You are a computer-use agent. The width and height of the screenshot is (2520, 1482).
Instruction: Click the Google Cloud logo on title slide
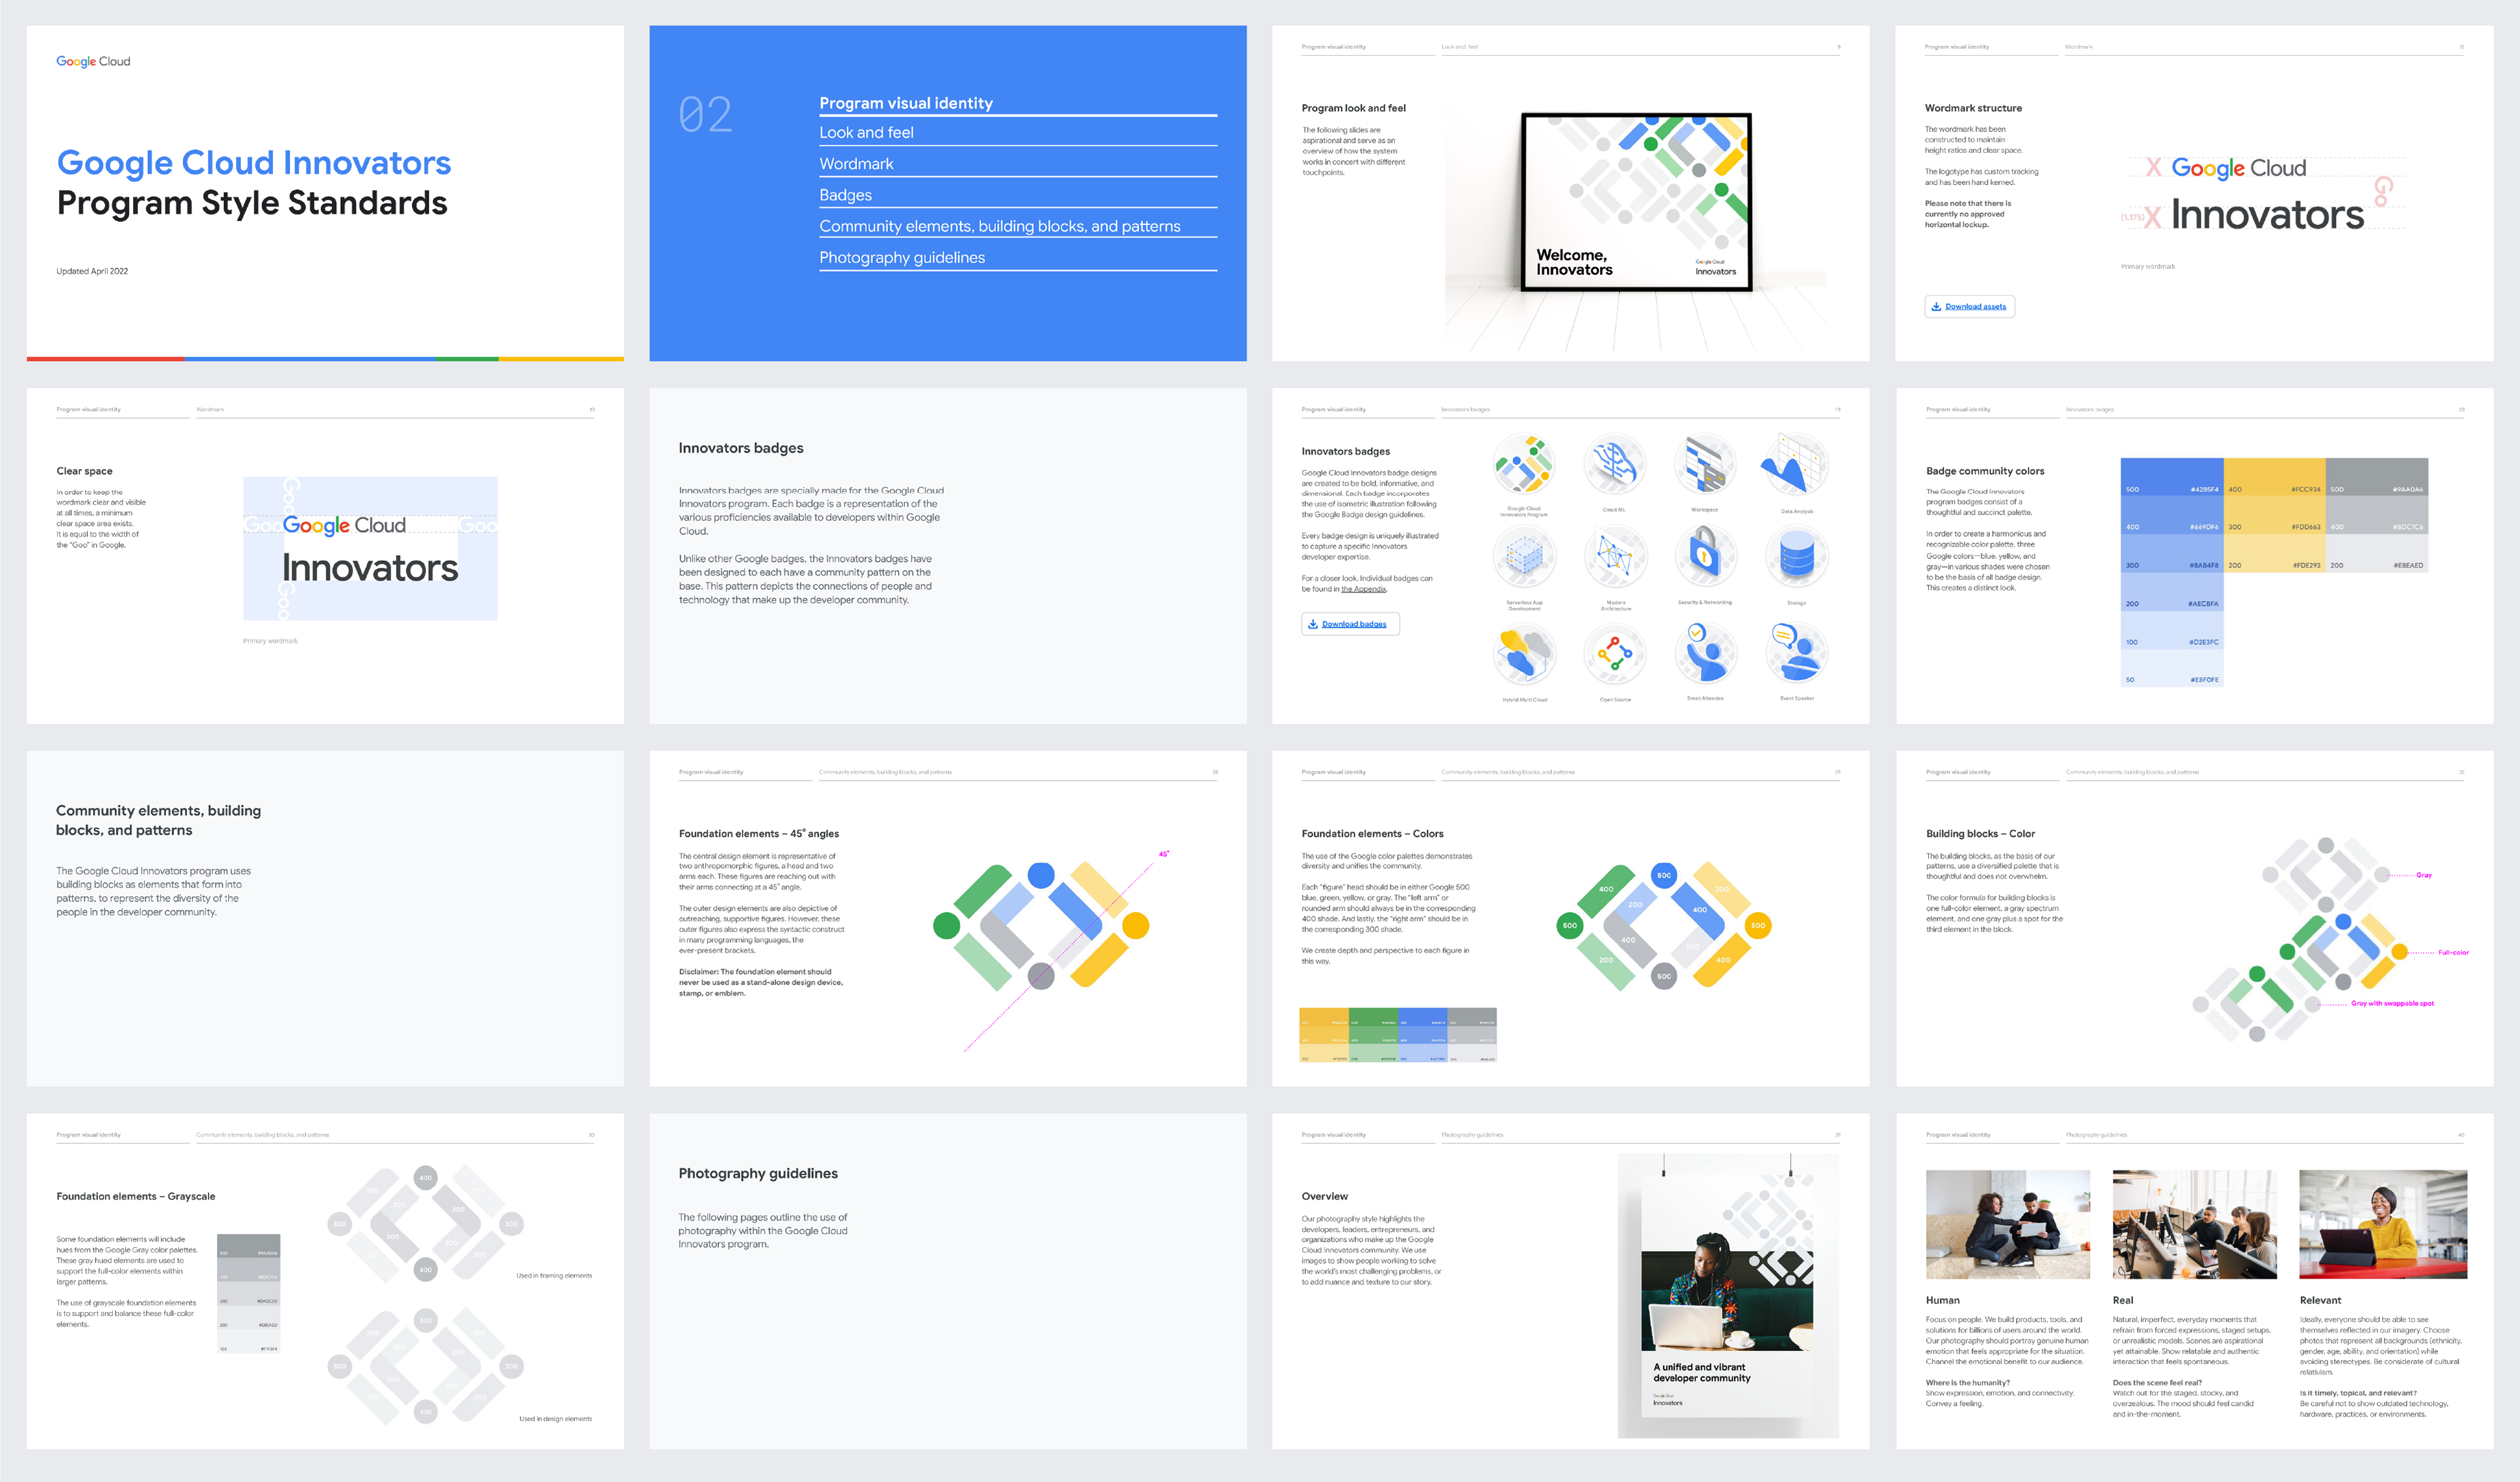(x=93, y=61)
